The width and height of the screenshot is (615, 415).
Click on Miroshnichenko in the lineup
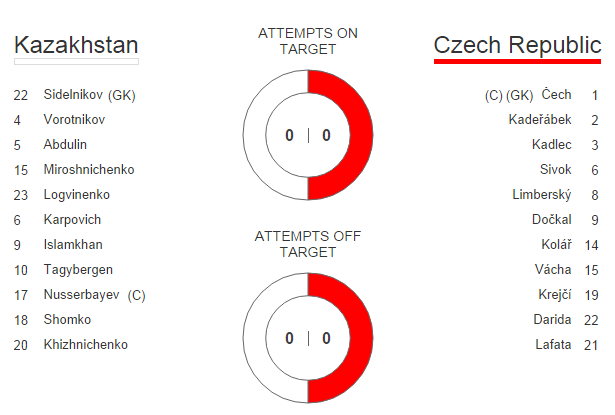click(x=89, y=170)
